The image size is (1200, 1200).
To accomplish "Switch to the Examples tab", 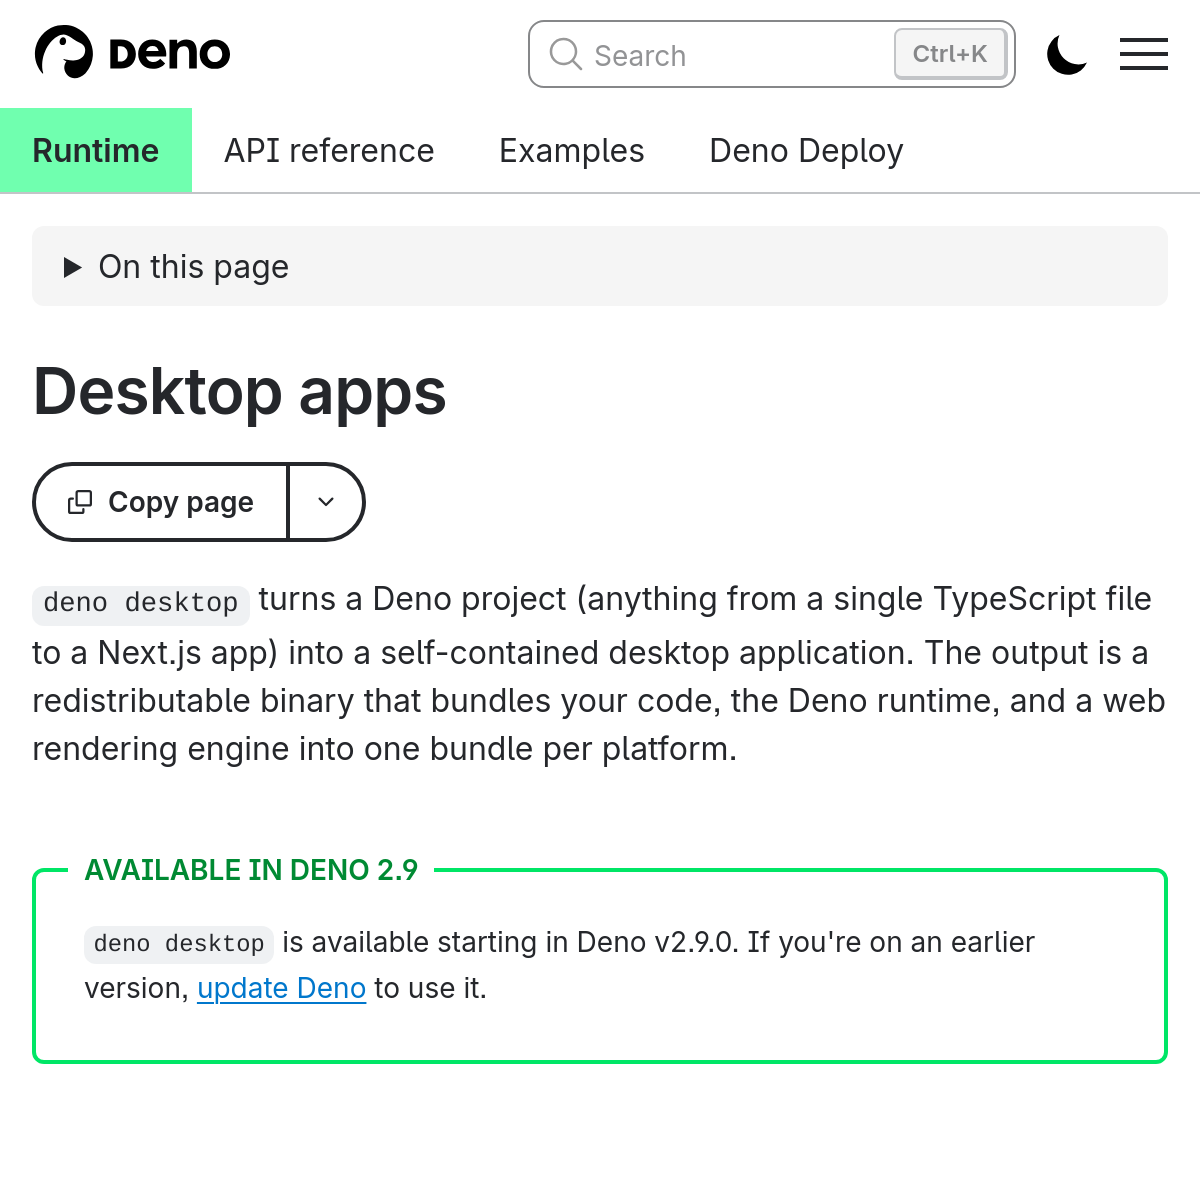I will (x=572, y=150).
